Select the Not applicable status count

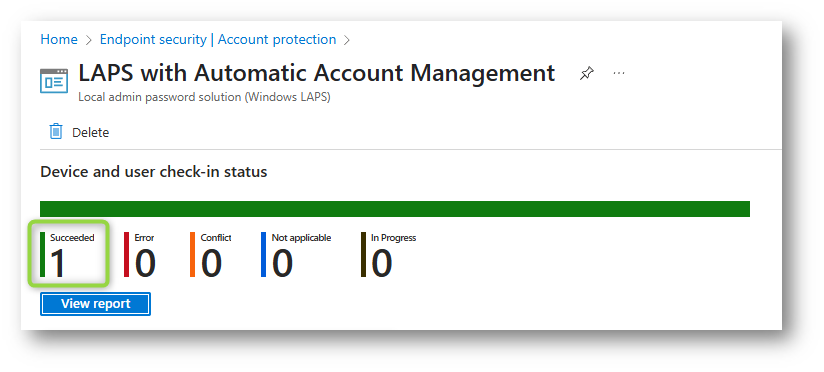[282, 263]
